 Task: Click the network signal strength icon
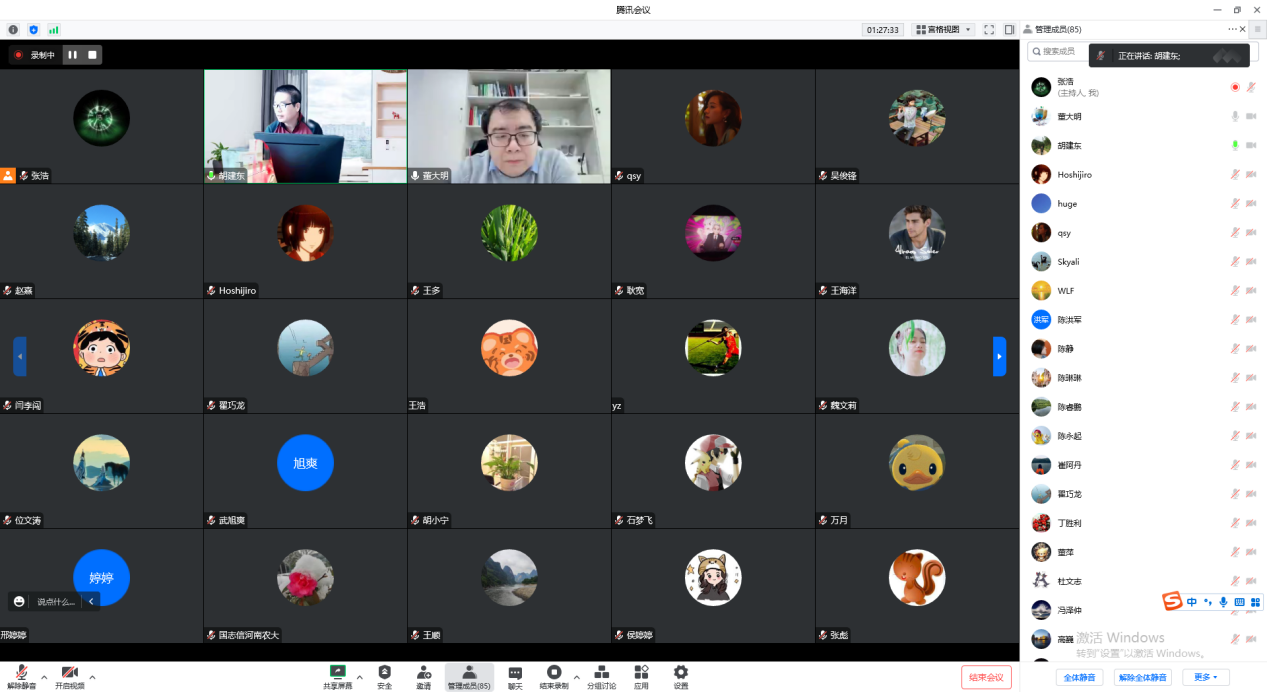coord(53,30)
